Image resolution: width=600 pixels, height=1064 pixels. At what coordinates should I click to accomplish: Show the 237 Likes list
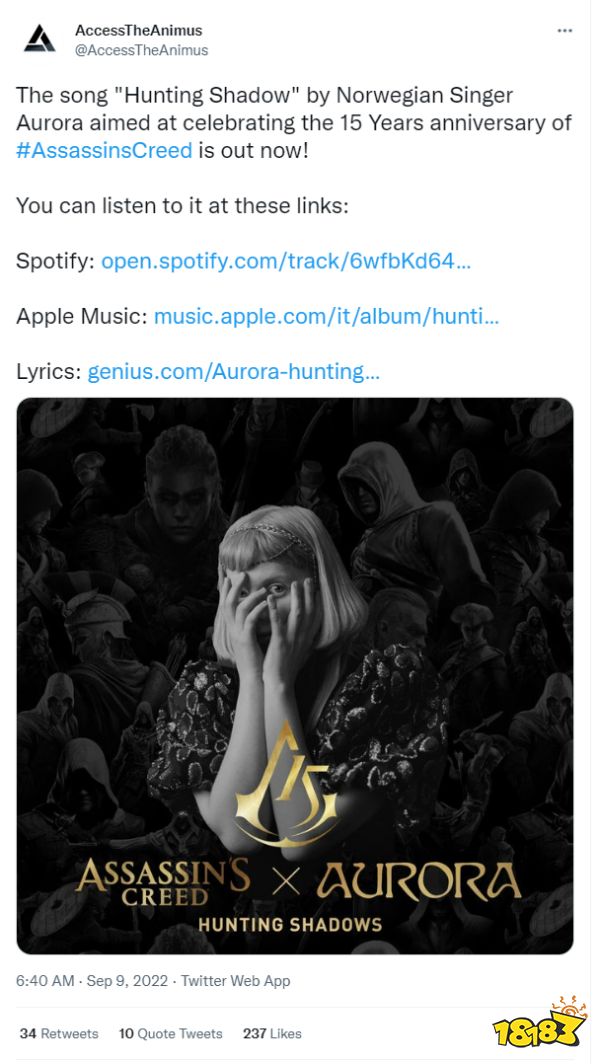click(x=272, y=1033)
